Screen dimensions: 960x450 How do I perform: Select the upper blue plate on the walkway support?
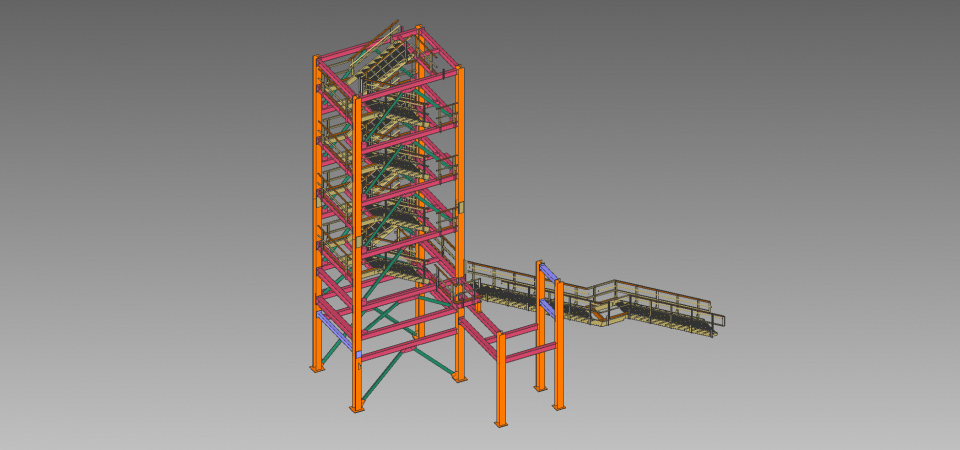pyautogui.click(x=546, y=271)
